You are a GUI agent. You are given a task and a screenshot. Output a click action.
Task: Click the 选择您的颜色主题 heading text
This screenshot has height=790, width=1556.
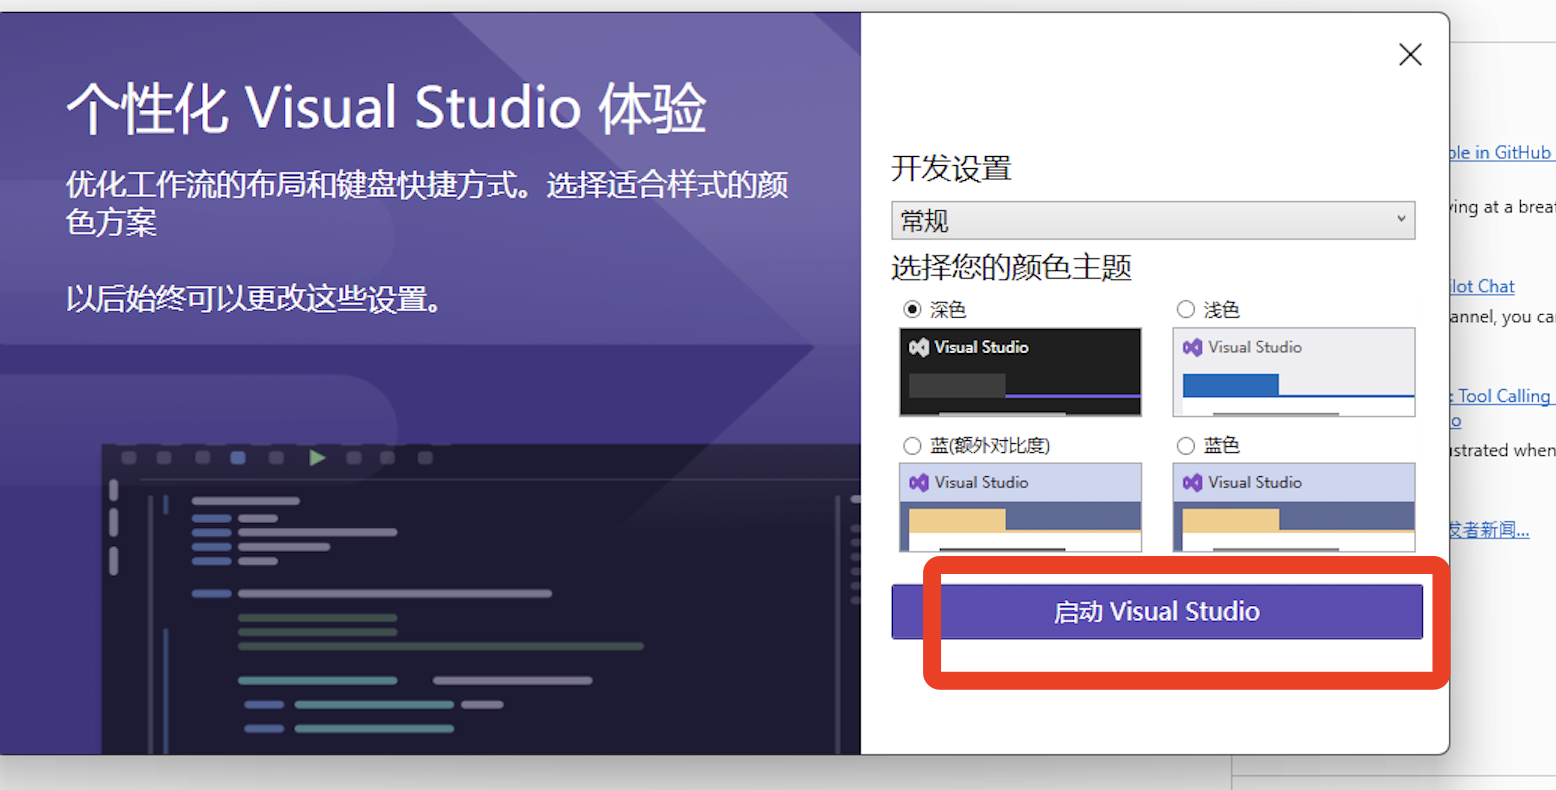tap(1011, 267)
